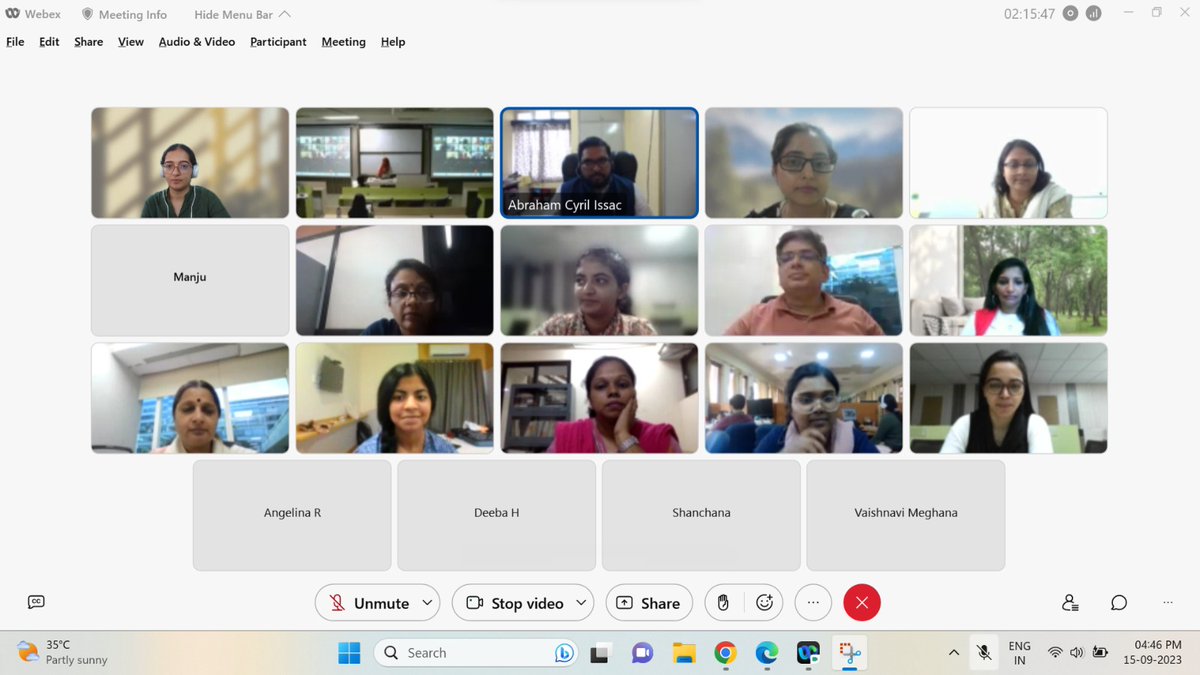
Task: Open the Windows Start menu
Action: pos(349,653)
